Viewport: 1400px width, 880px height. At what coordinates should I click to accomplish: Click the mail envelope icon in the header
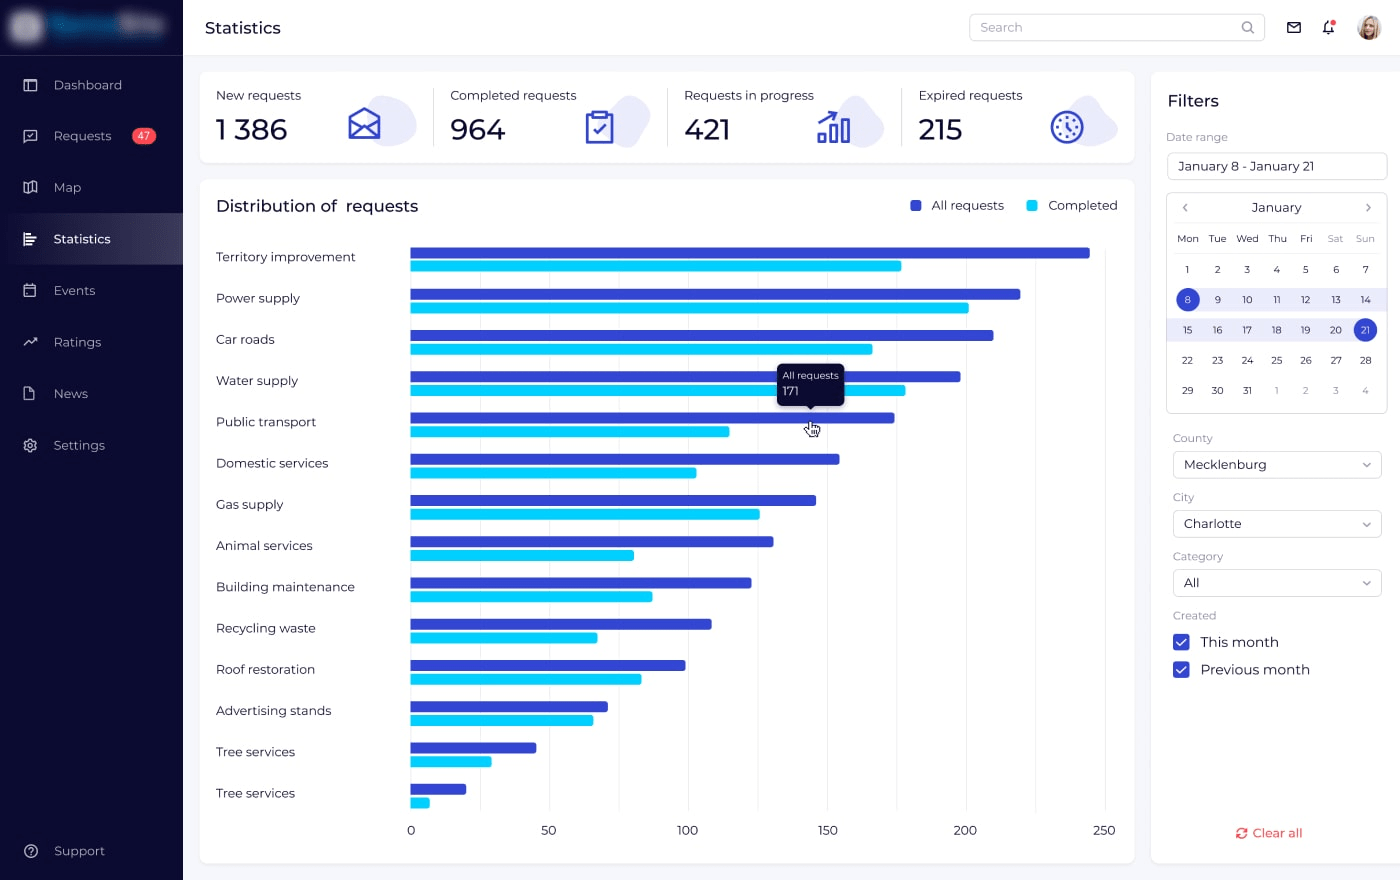[x=1293, y=27]
